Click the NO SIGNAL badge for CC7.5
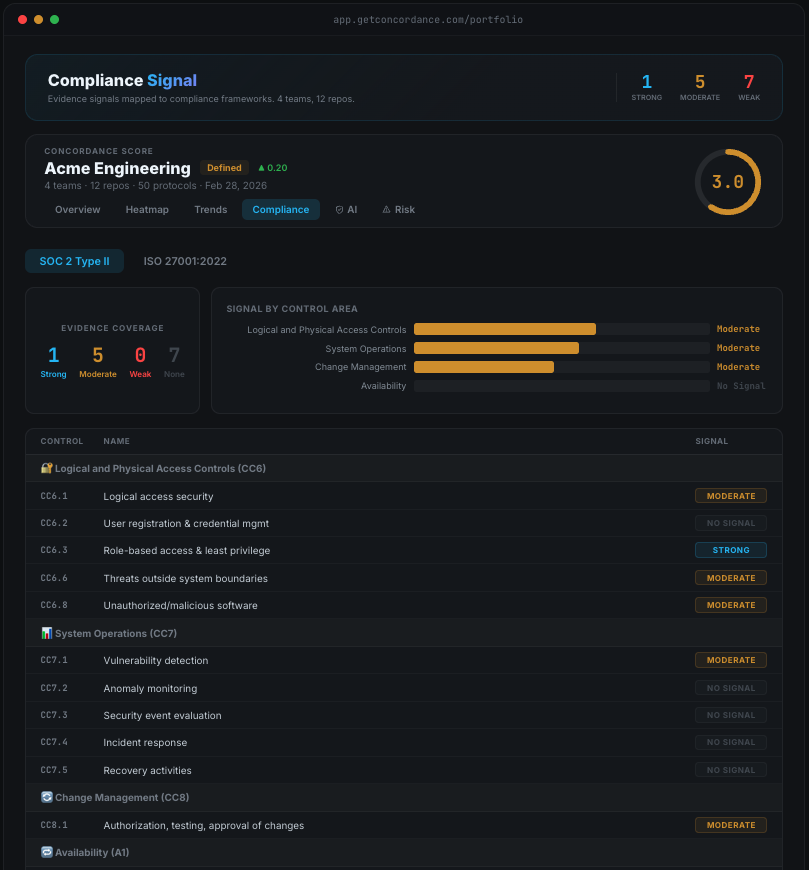Screen dimensions: 809x870 click(x=731, y=770)
